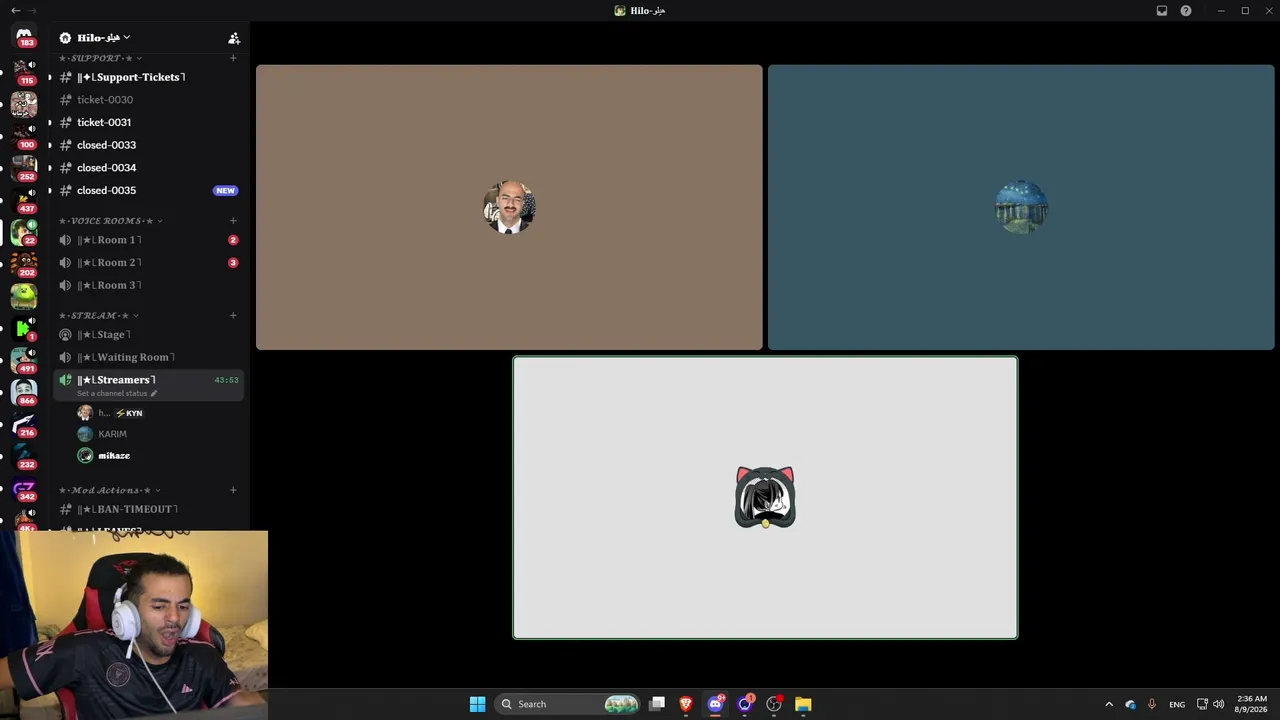1280x720 pixels.
Task: Open the server icon with 216 badge
Action: click(x=24, y=424)
